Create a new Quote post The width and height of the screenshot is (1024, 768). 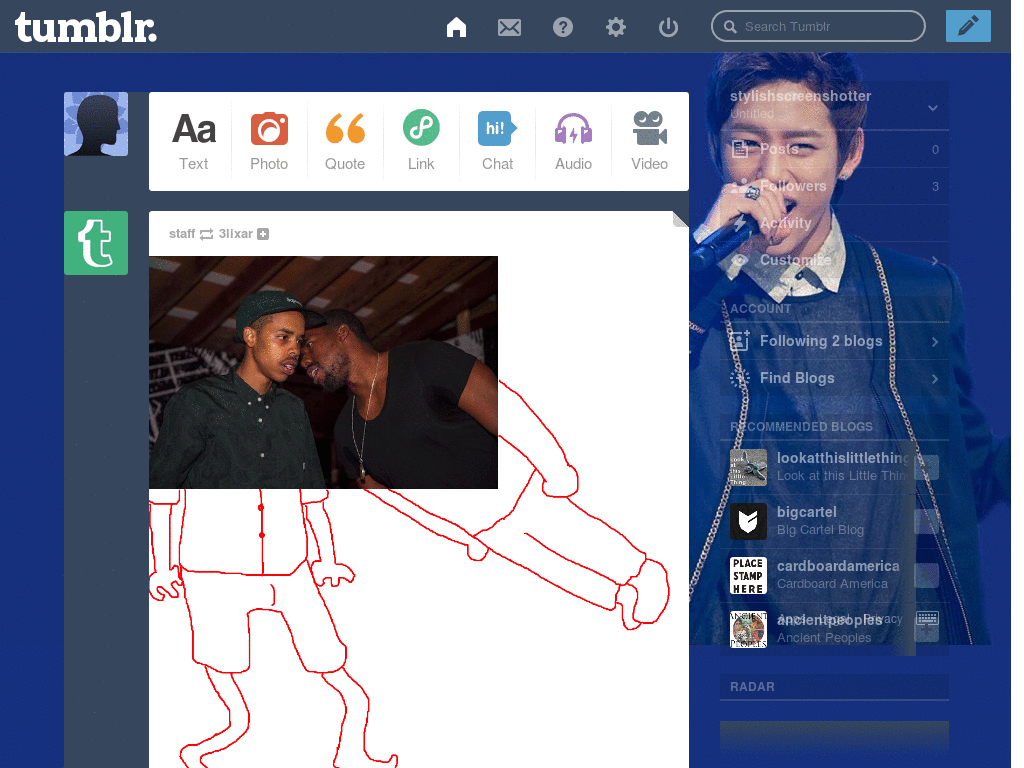click(x=345, y=141)
